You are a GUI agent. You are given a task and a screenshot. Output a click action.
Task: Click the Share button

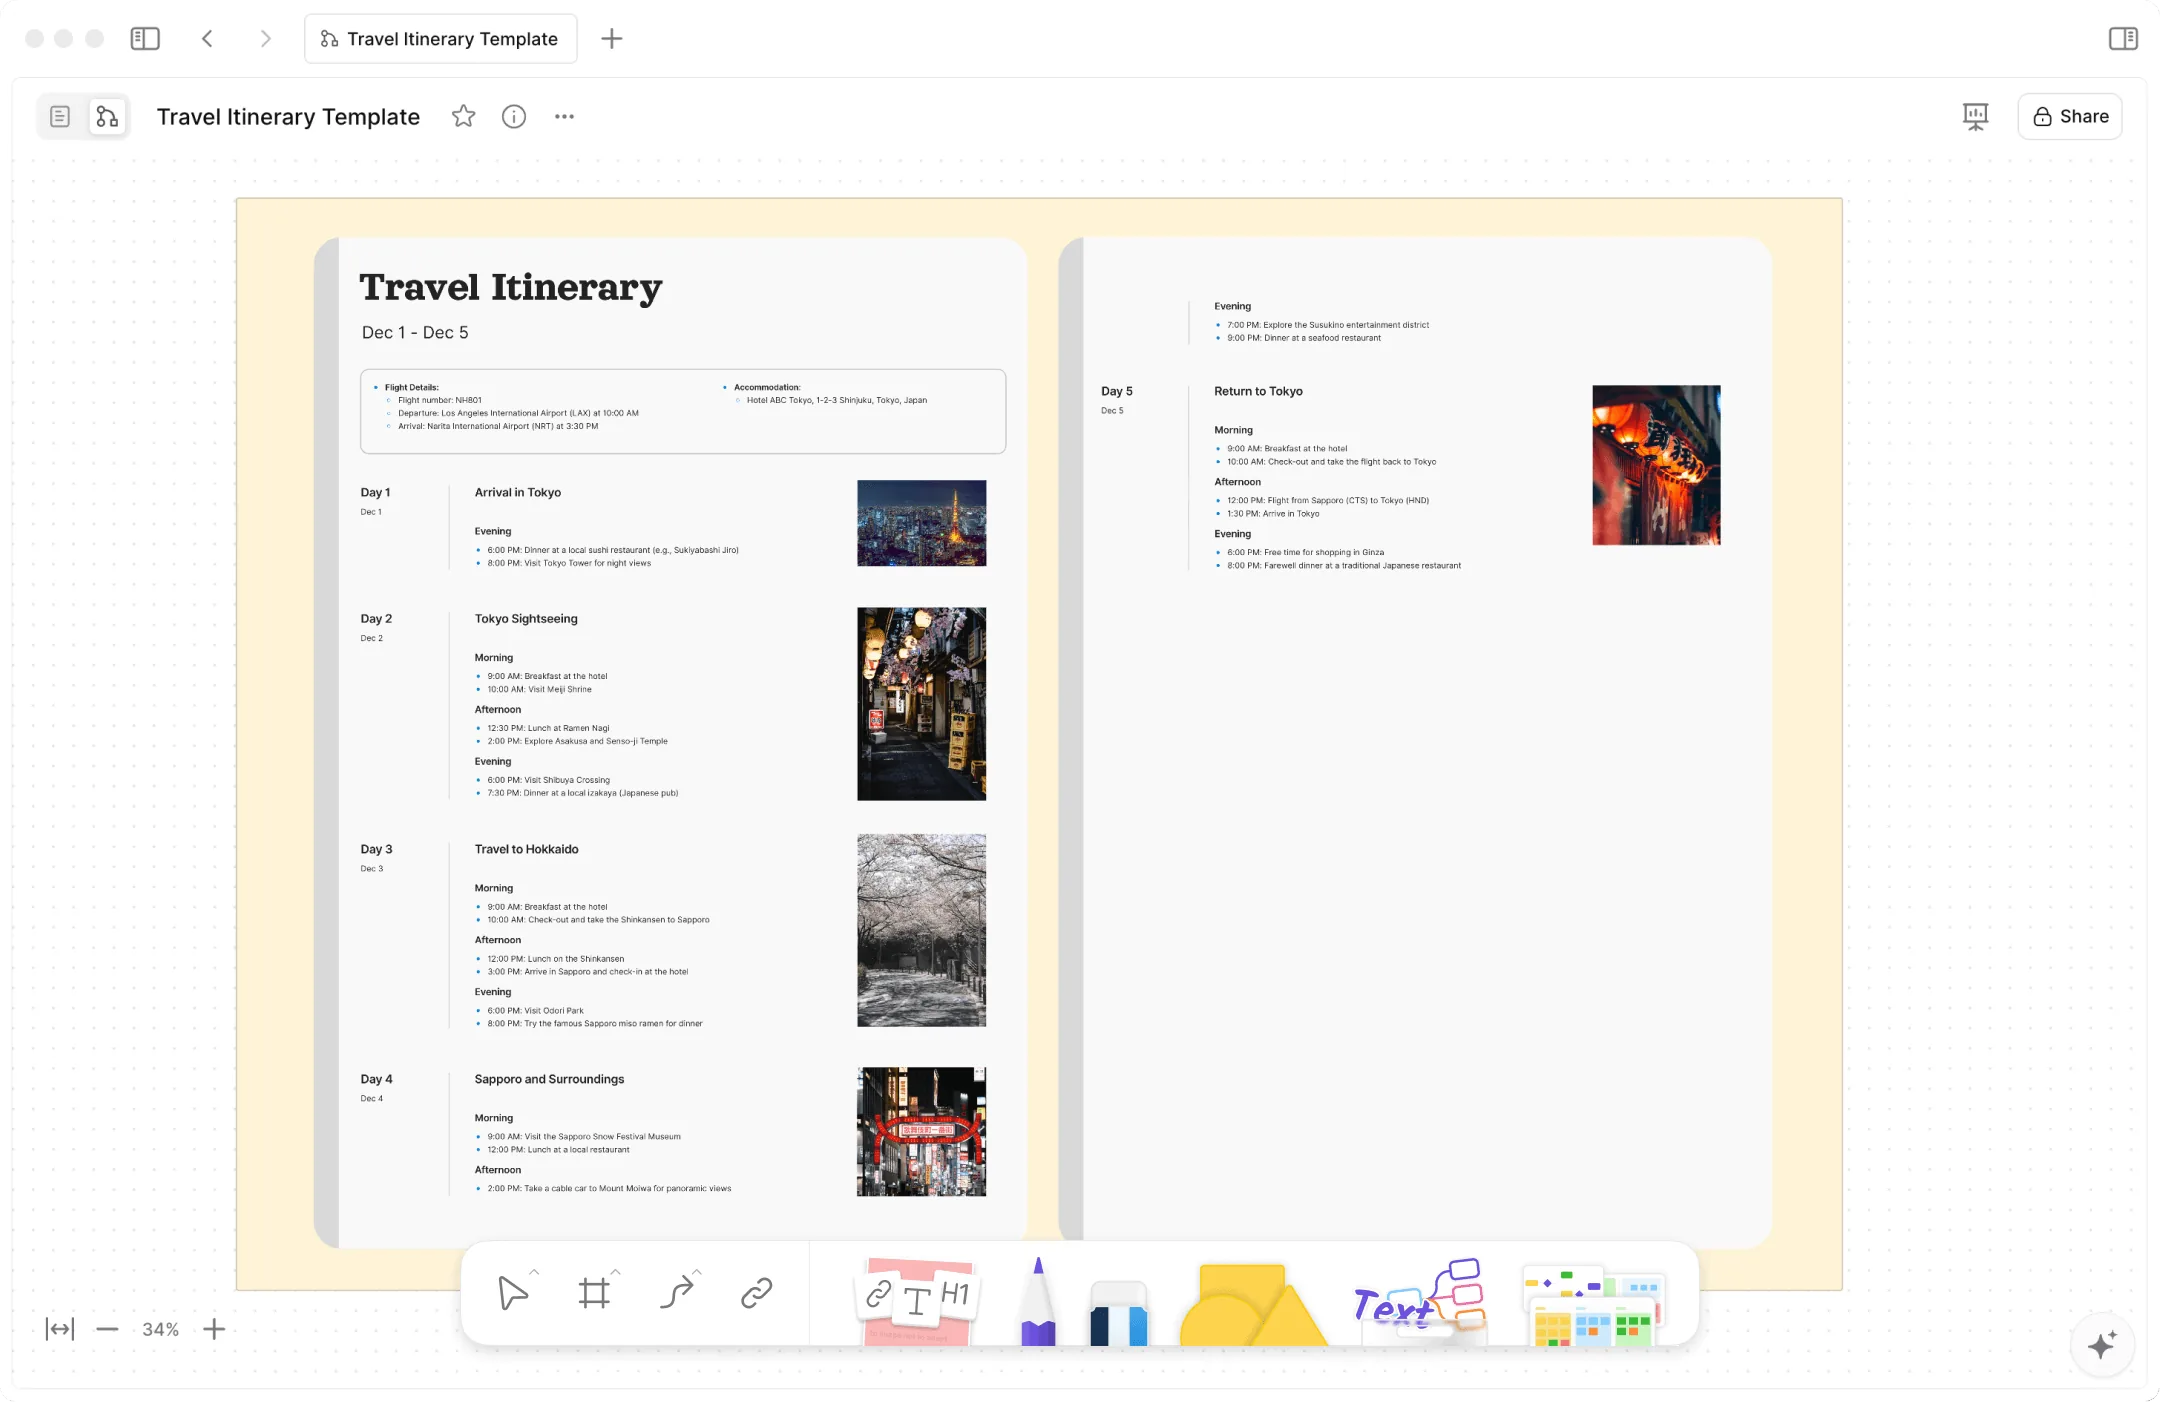(x=2070, y=117)
